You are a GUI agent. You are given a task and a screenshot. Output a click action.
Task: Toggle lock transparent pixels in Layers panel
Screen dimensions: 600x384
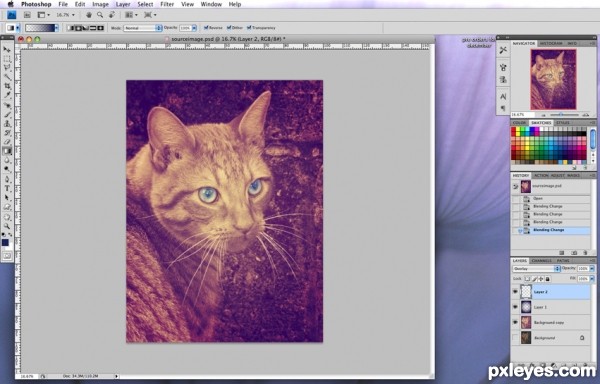(527, 279)
